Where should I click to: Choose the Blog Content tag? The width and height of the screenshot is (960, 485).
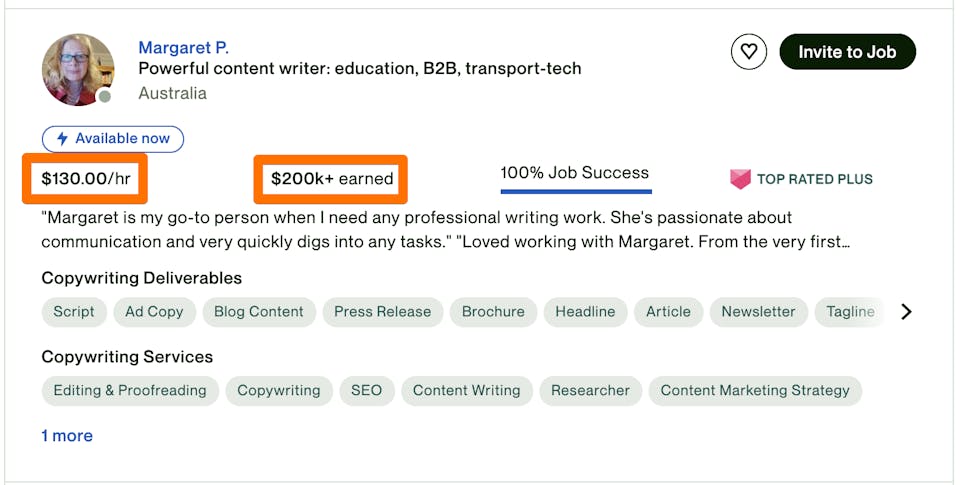(x=259, y=312)
